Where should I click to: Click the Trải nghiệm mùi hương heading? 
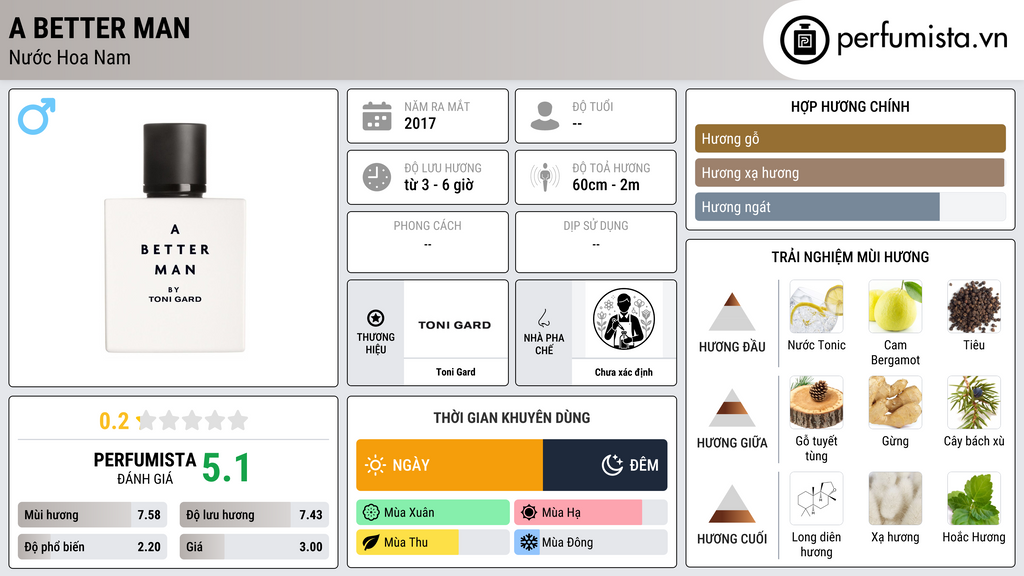point(850,257)
